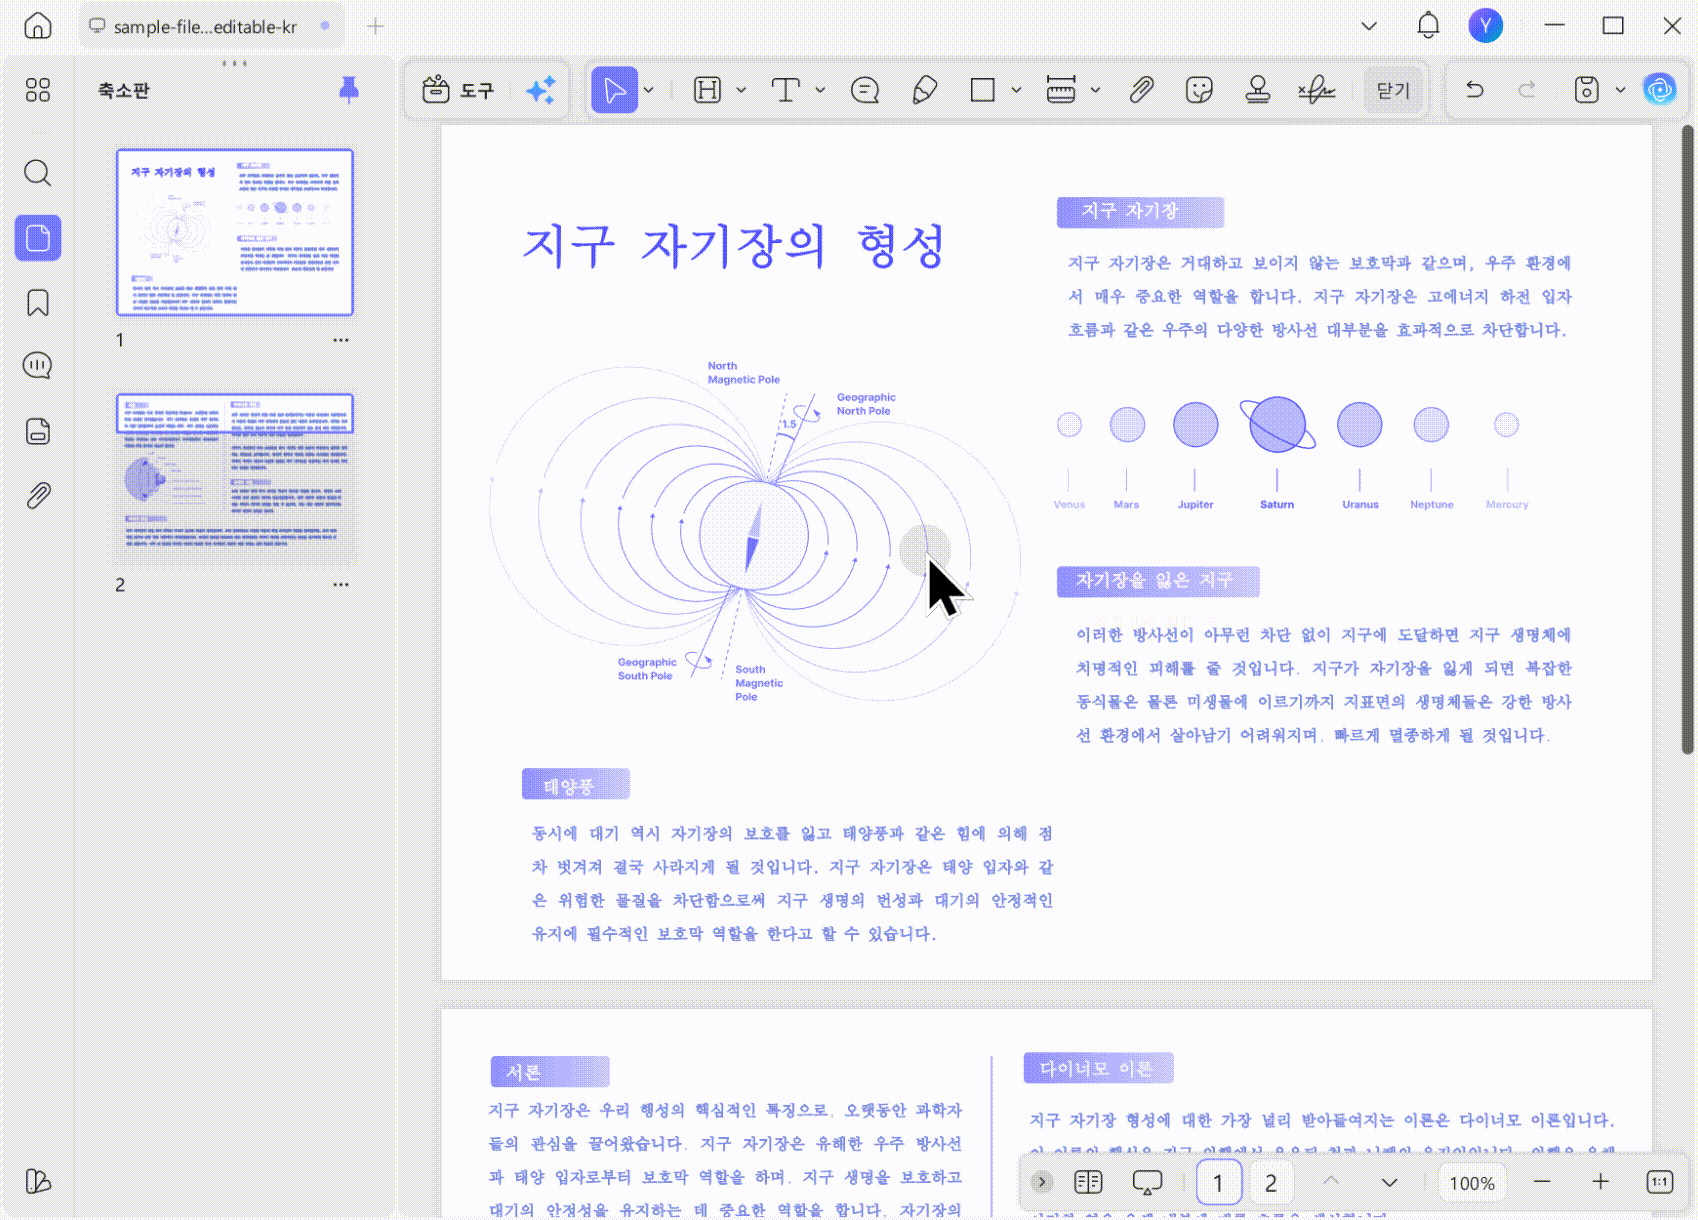Select the highlight text tool
1698x1220 pixels.
pyautogui.click(x=707, y=90)
